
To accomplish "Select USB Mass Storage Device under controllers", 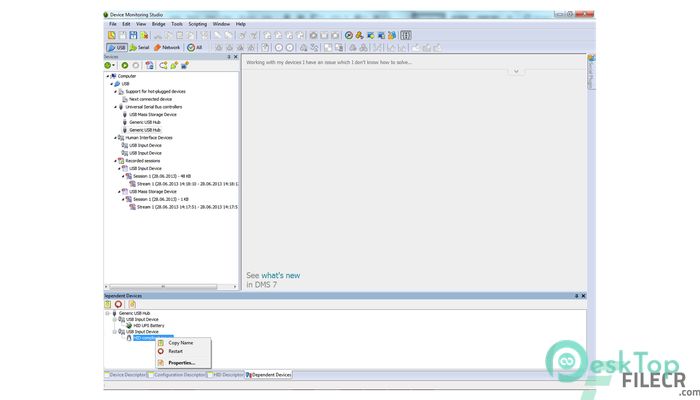I will click(x=153, y=115).
